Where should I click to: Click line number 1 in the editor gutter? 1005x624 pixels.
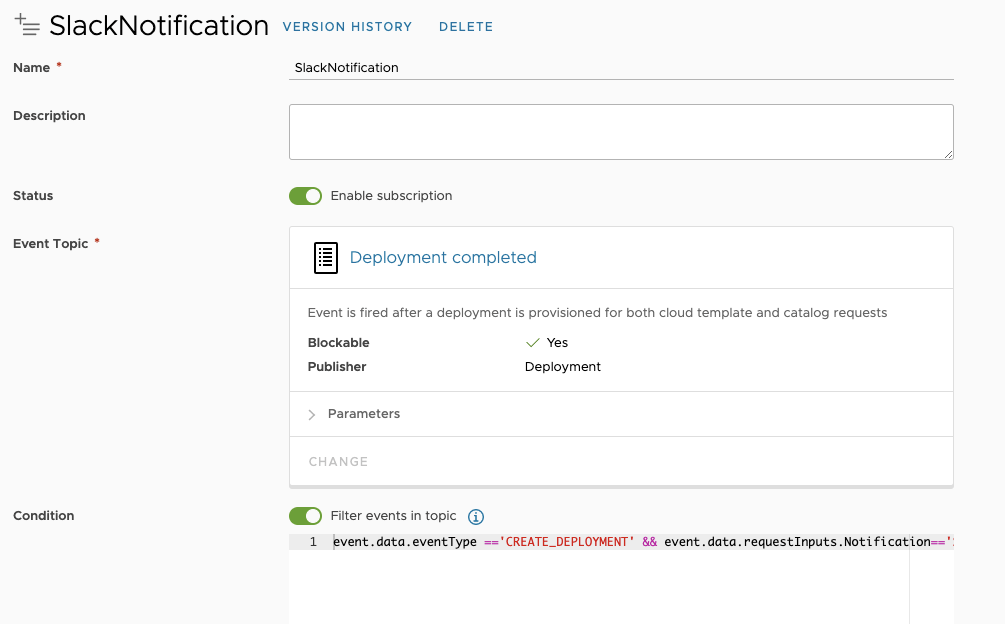pos(313,542)
